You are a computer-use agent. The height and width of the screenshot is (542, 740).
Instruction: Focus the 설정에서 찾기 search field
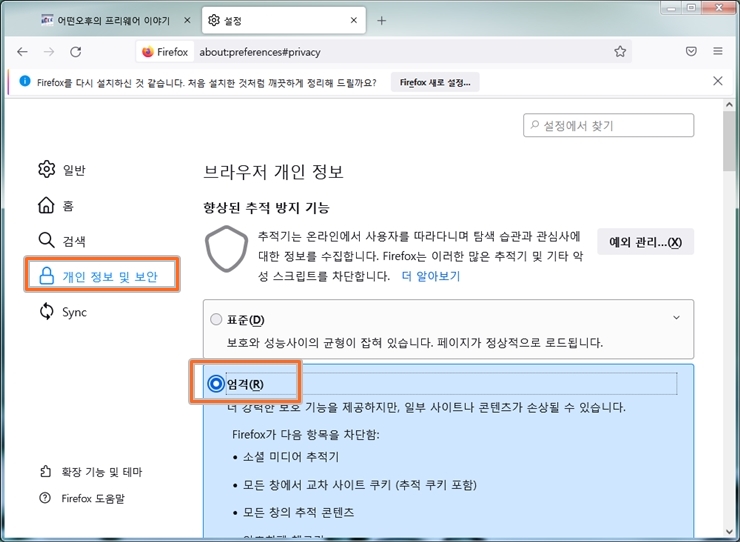click(608, 125)
